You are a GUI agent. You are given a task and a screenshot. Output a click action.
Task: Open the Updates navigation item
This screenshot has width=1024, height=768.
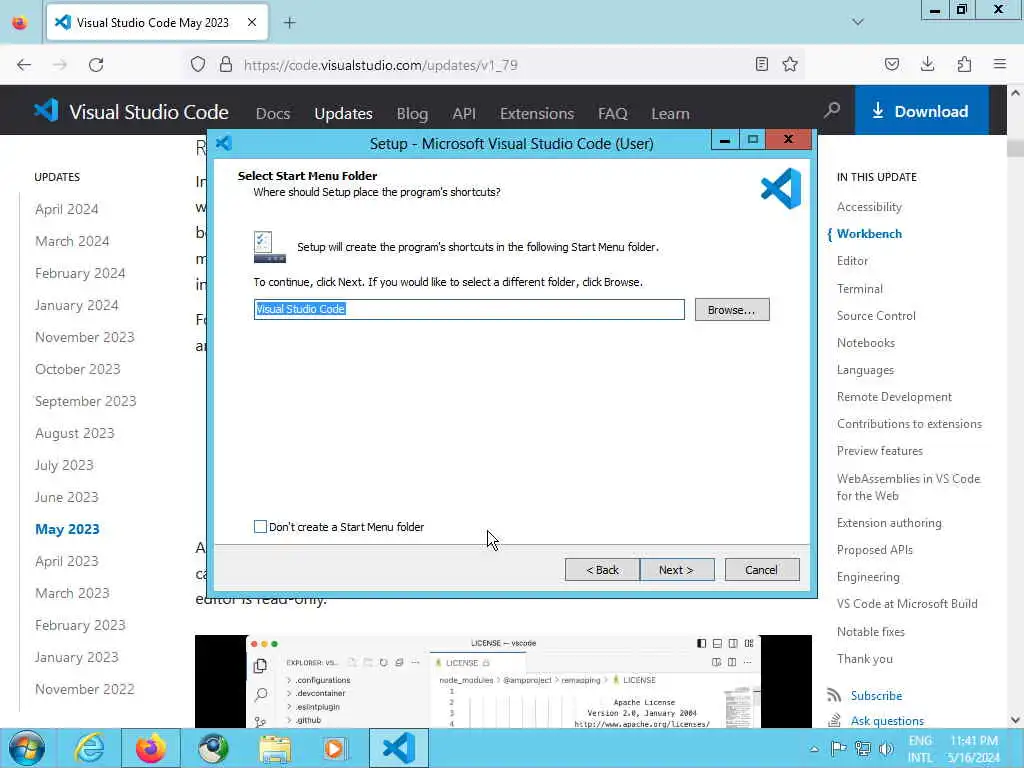[344, 114]
